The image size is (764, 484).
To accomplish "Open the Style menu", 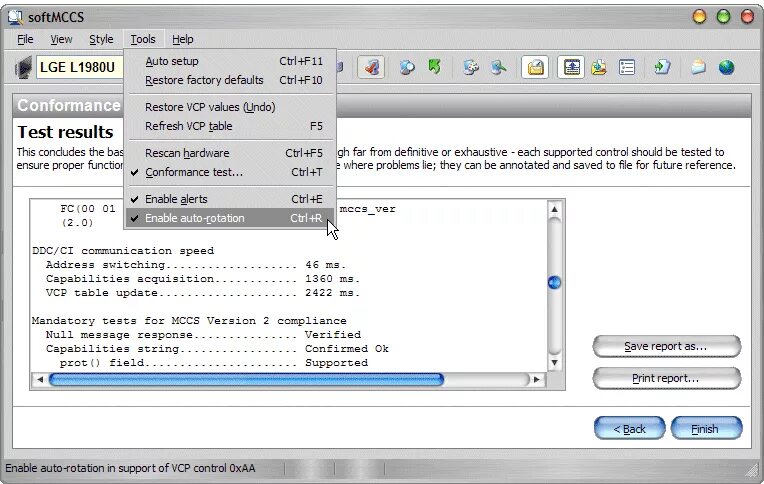I will click(101, 39).
